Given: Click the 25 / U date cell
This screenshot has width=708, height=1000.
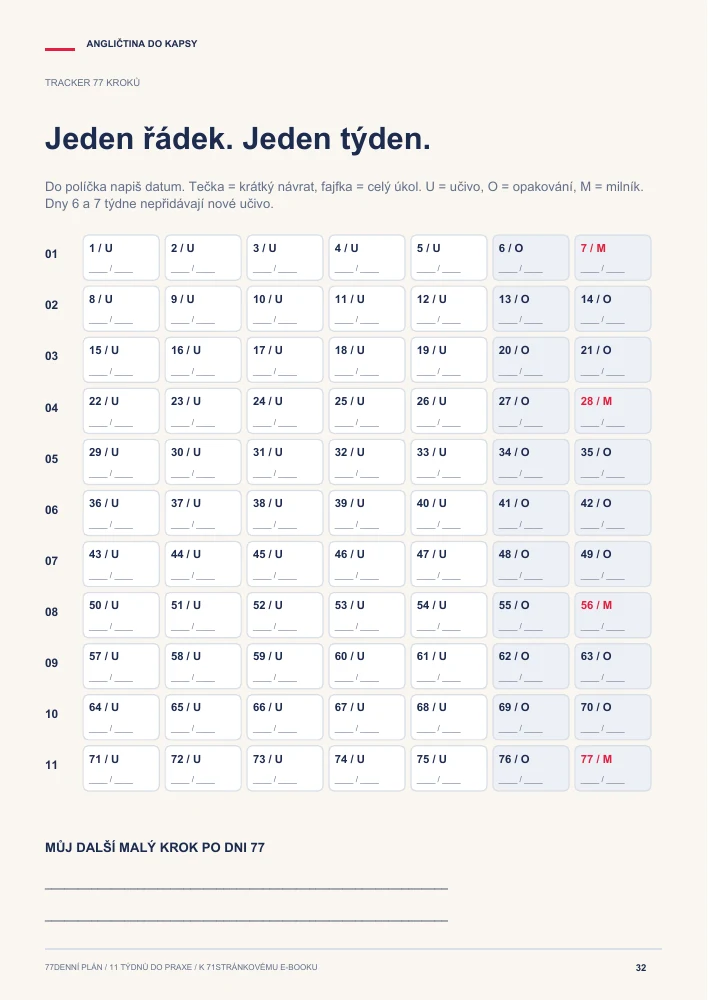Looking at the screenshot, I should click(367, 411).
